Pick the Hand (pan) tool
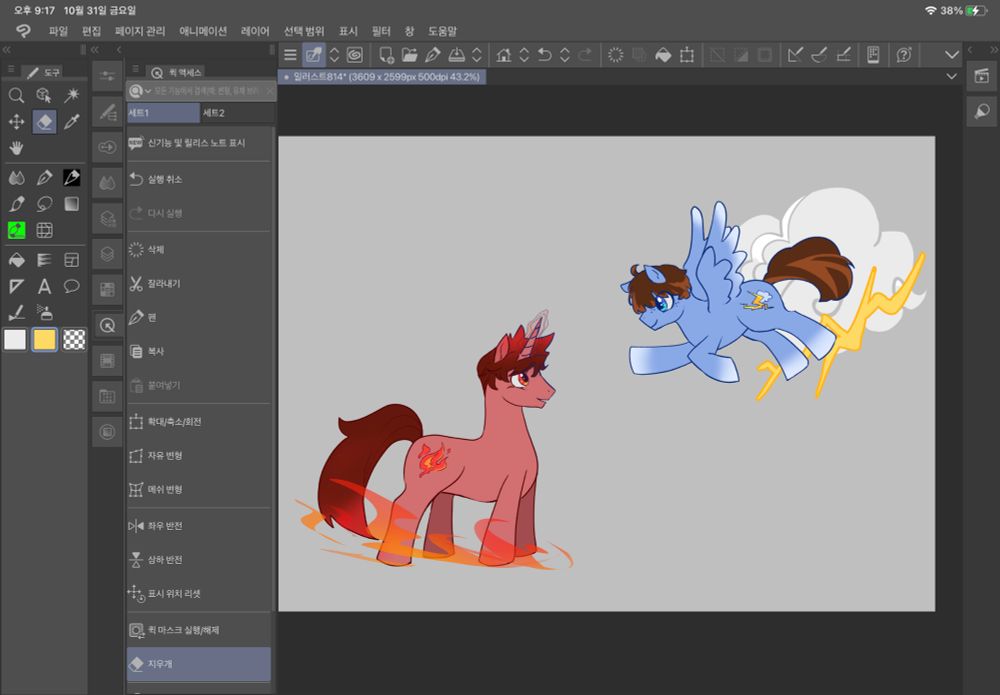The height and width of the screenshot is (695, 1000). pyautogui.click(x=16, y=148)
